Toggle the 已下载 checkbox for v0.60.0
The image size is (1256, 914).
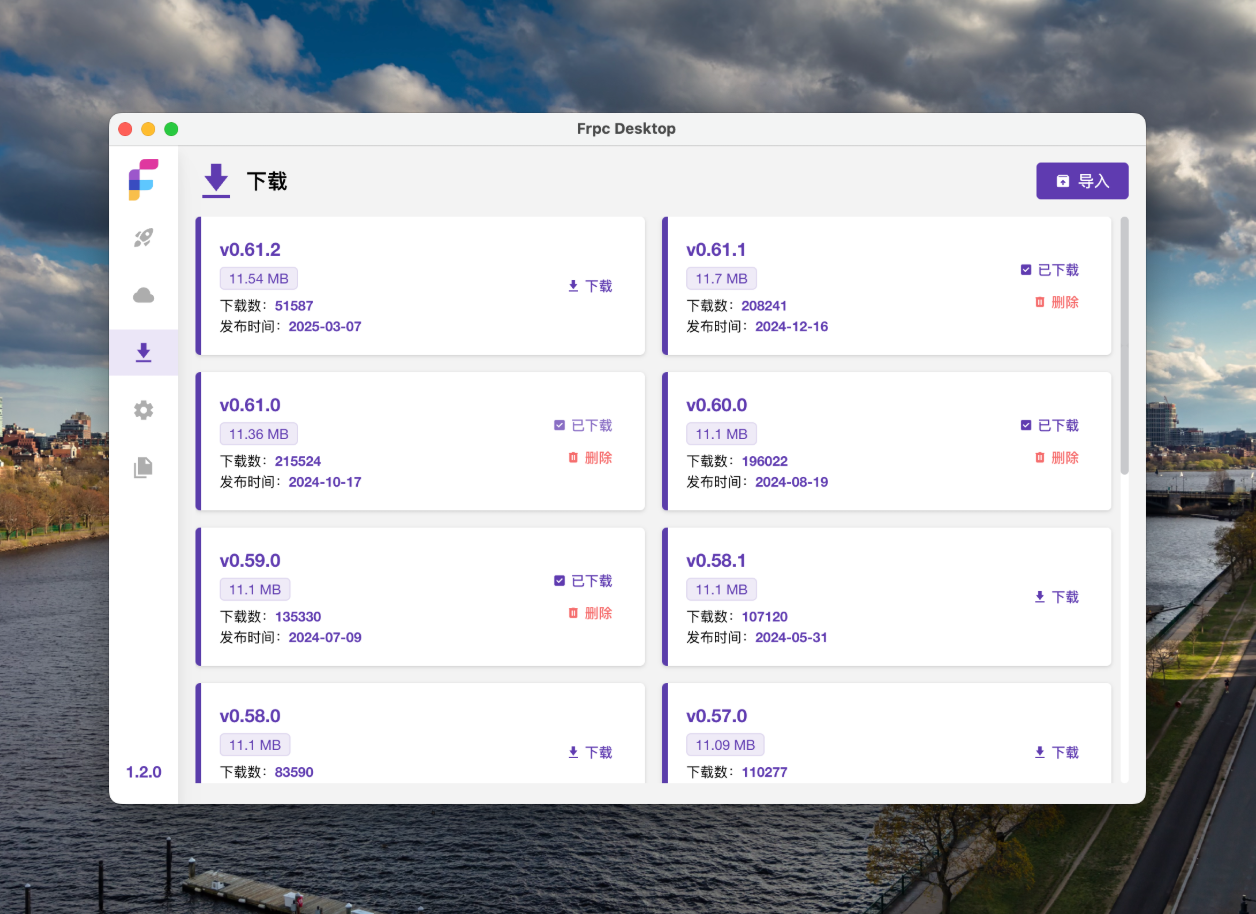[1026, 425]
